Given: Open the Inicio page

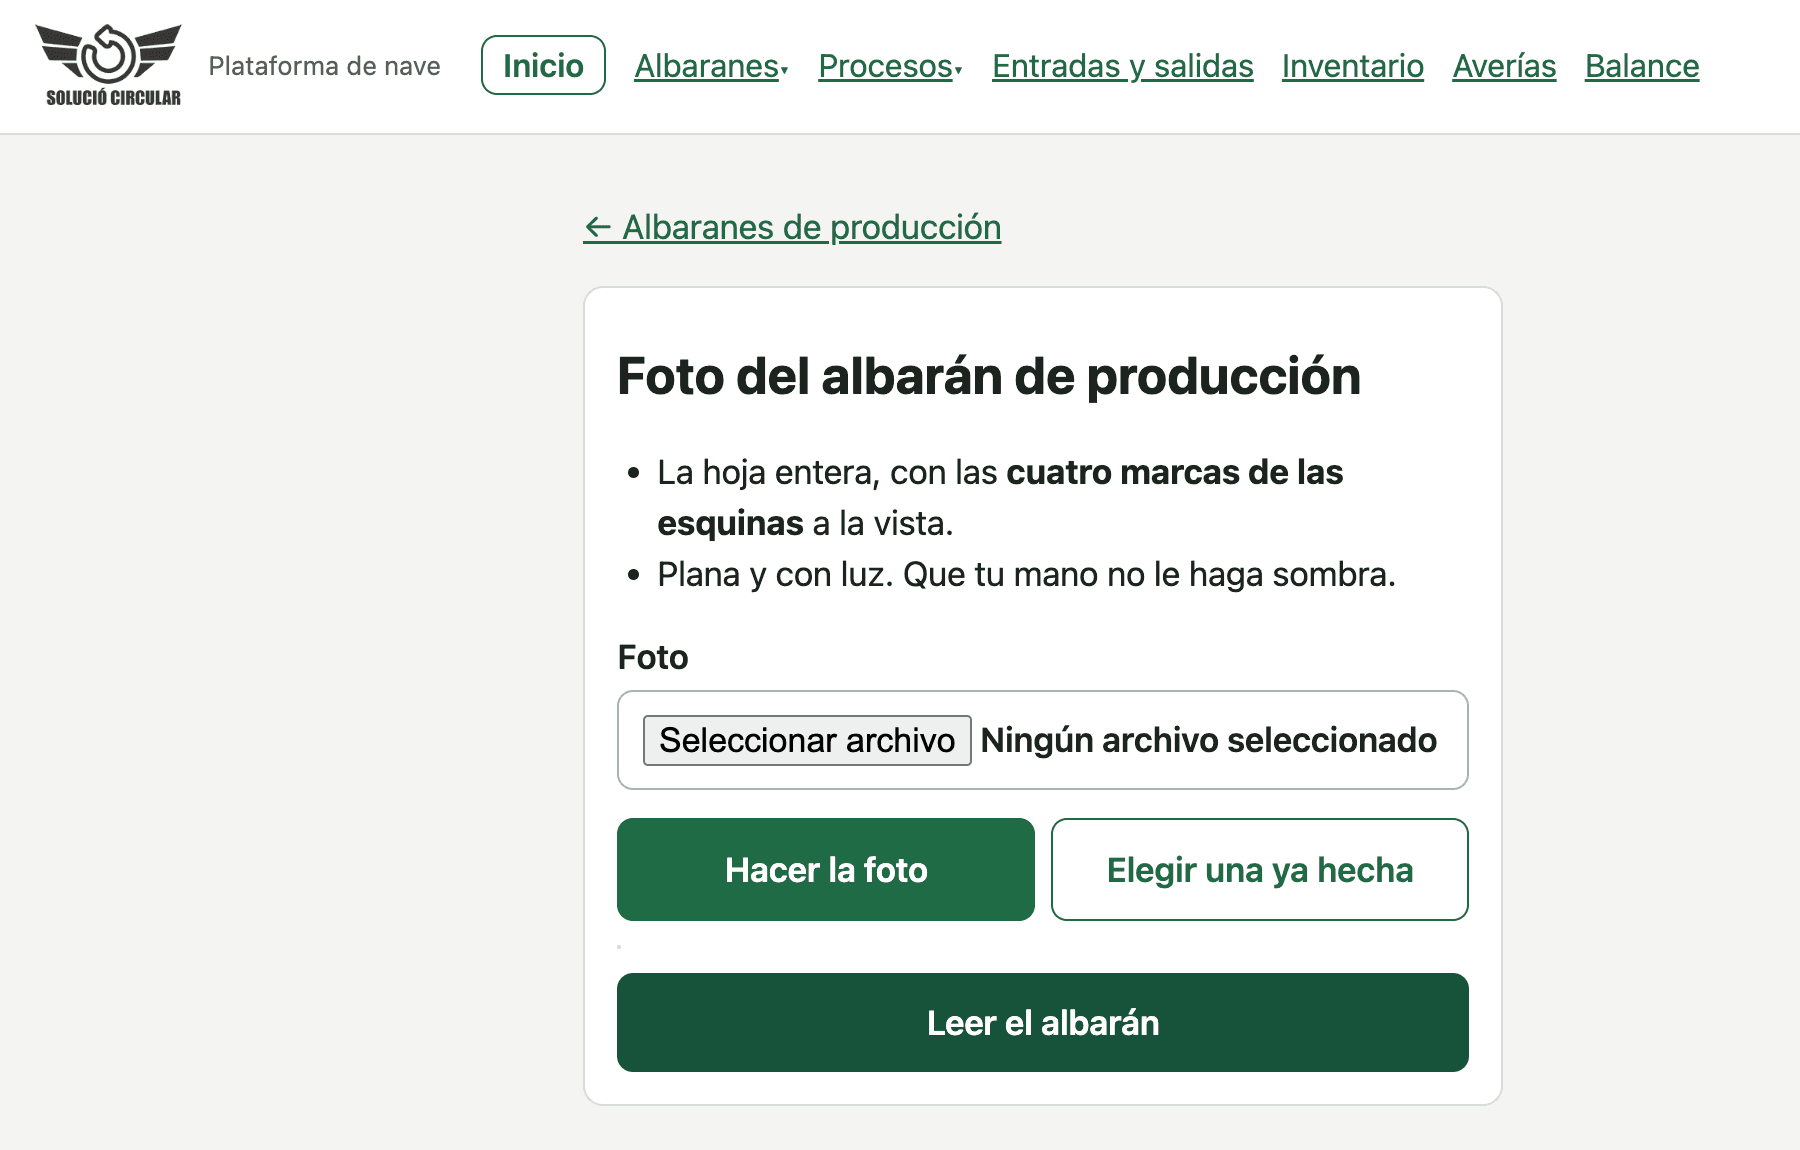Looking at the screenshot, I should [x=543, y=66].
